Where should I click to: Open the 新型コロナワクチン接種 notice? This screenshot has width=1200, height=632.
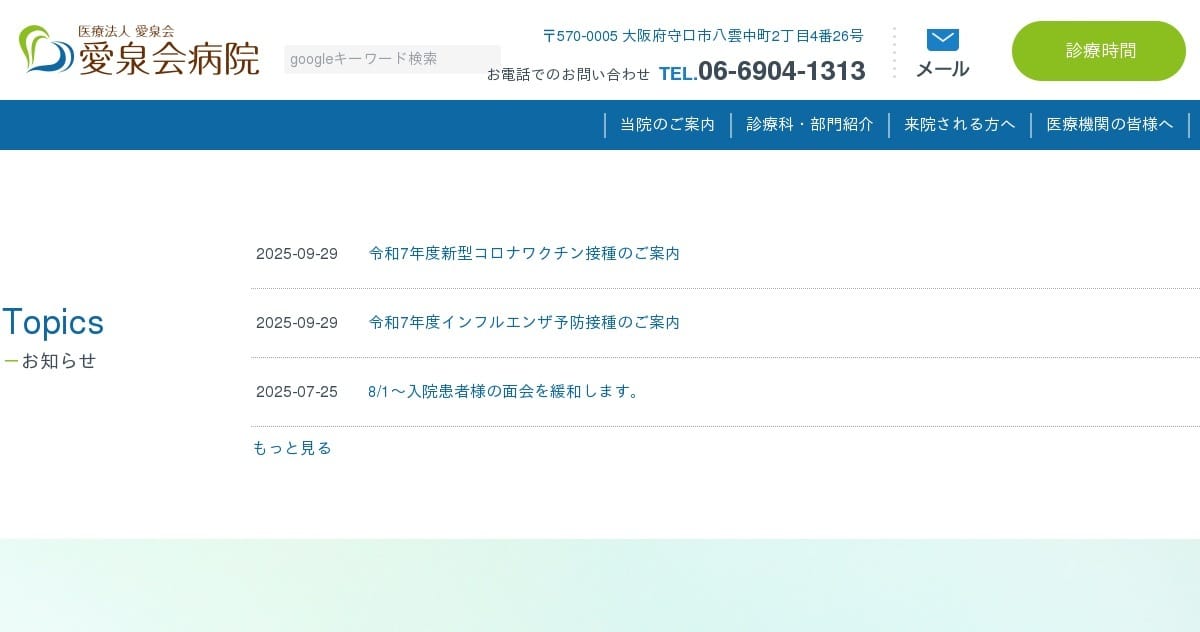[524, 254]
